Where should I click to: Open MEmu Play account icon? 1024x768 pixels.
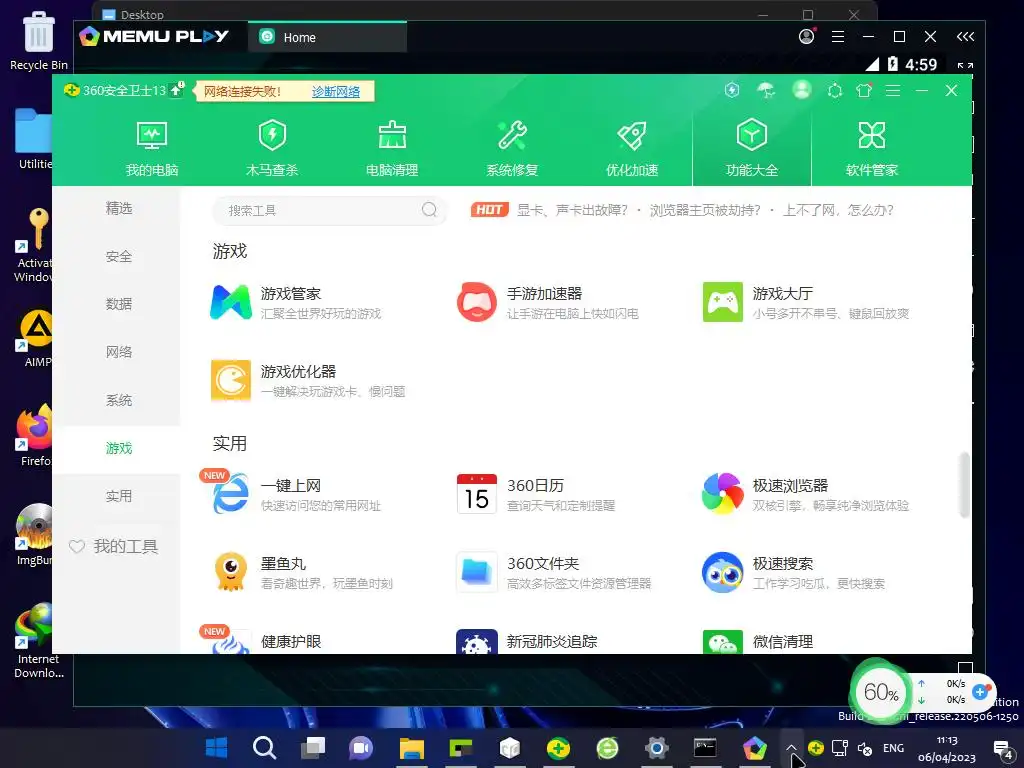807,37
